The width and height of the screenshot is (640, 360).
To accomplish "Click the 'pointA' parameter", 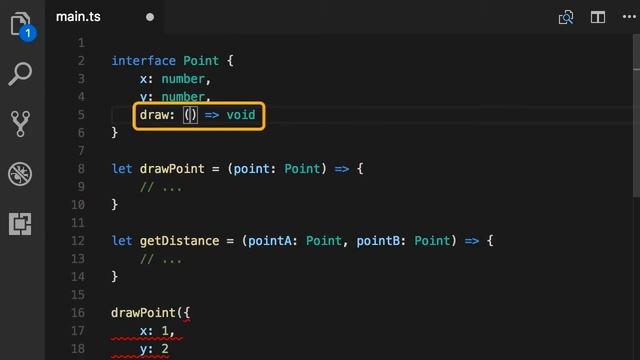I will pyautogui.click(x=269, y=241).
